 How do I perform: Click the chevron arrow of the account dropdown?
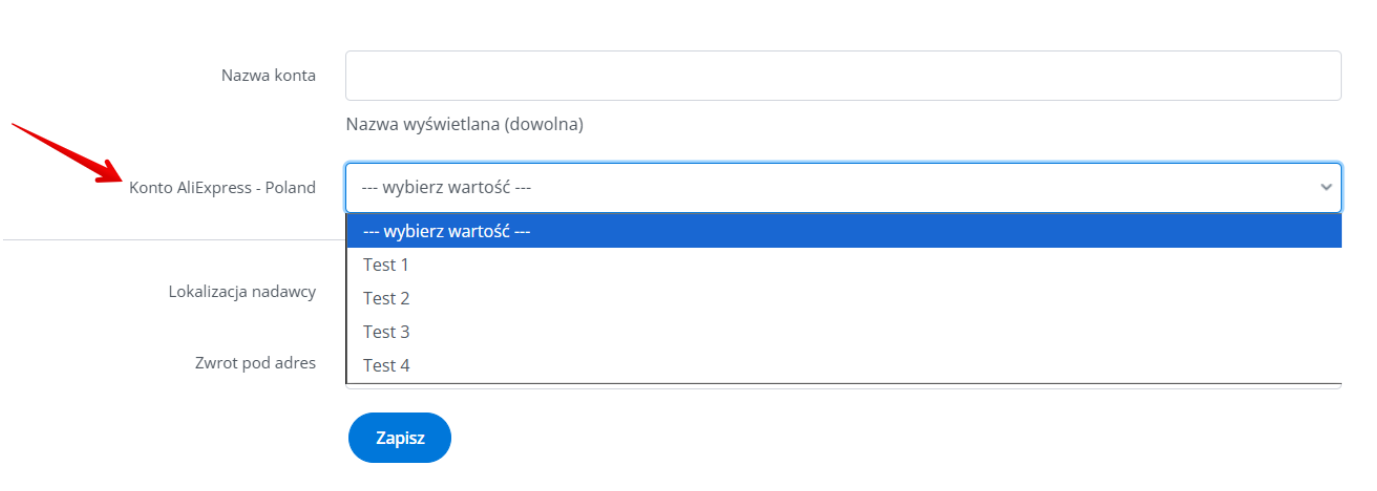[x=1326, y=187]
